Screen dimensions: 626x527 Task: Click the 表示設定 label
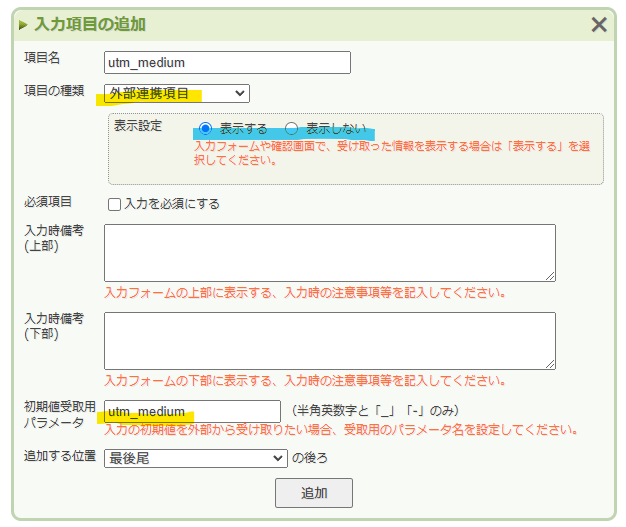(138, 128)
